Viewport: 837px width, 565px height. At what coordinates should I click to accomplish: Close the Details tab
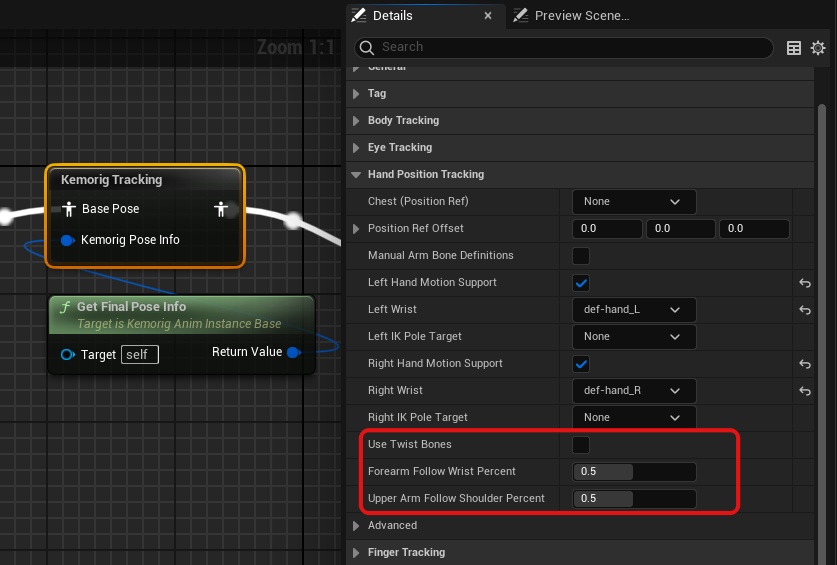(x=488, y=16)
